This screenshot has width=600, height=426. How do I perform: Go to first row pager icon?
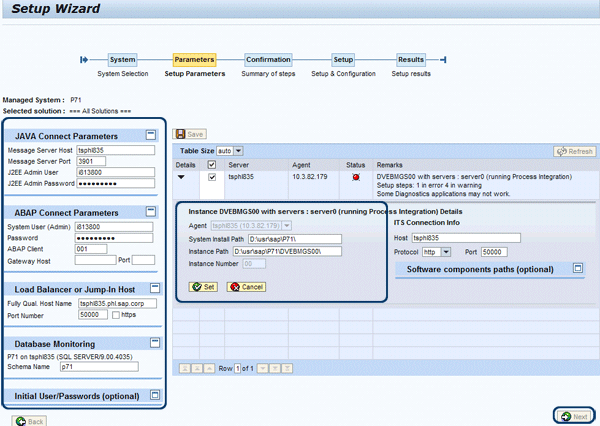click(185, 368)
